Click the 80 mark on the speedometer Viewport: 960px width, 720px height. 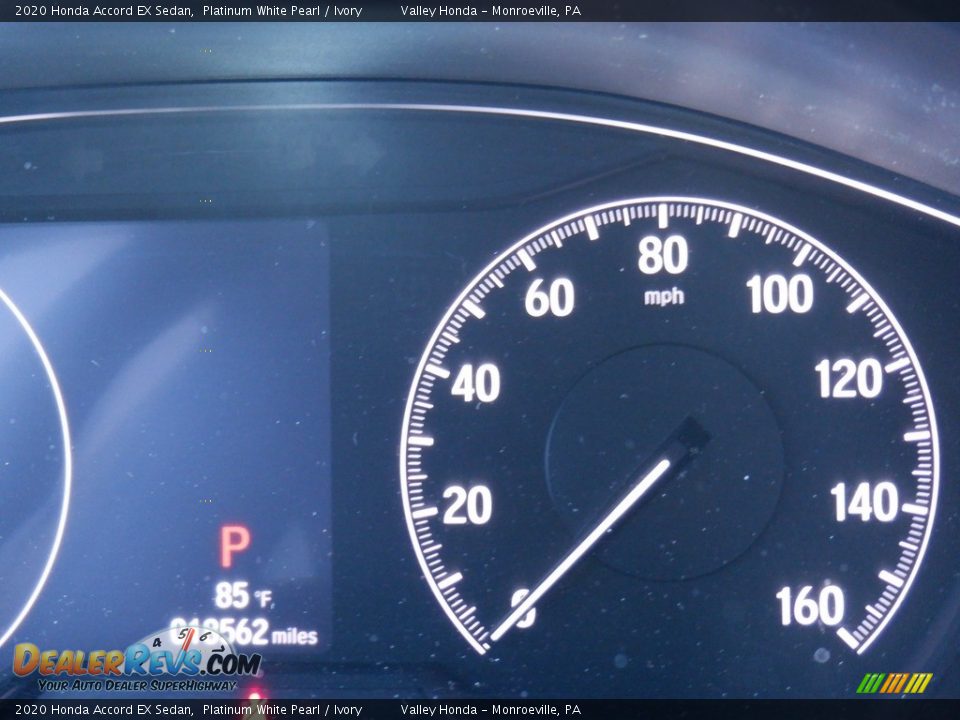(x=663, y=257)
